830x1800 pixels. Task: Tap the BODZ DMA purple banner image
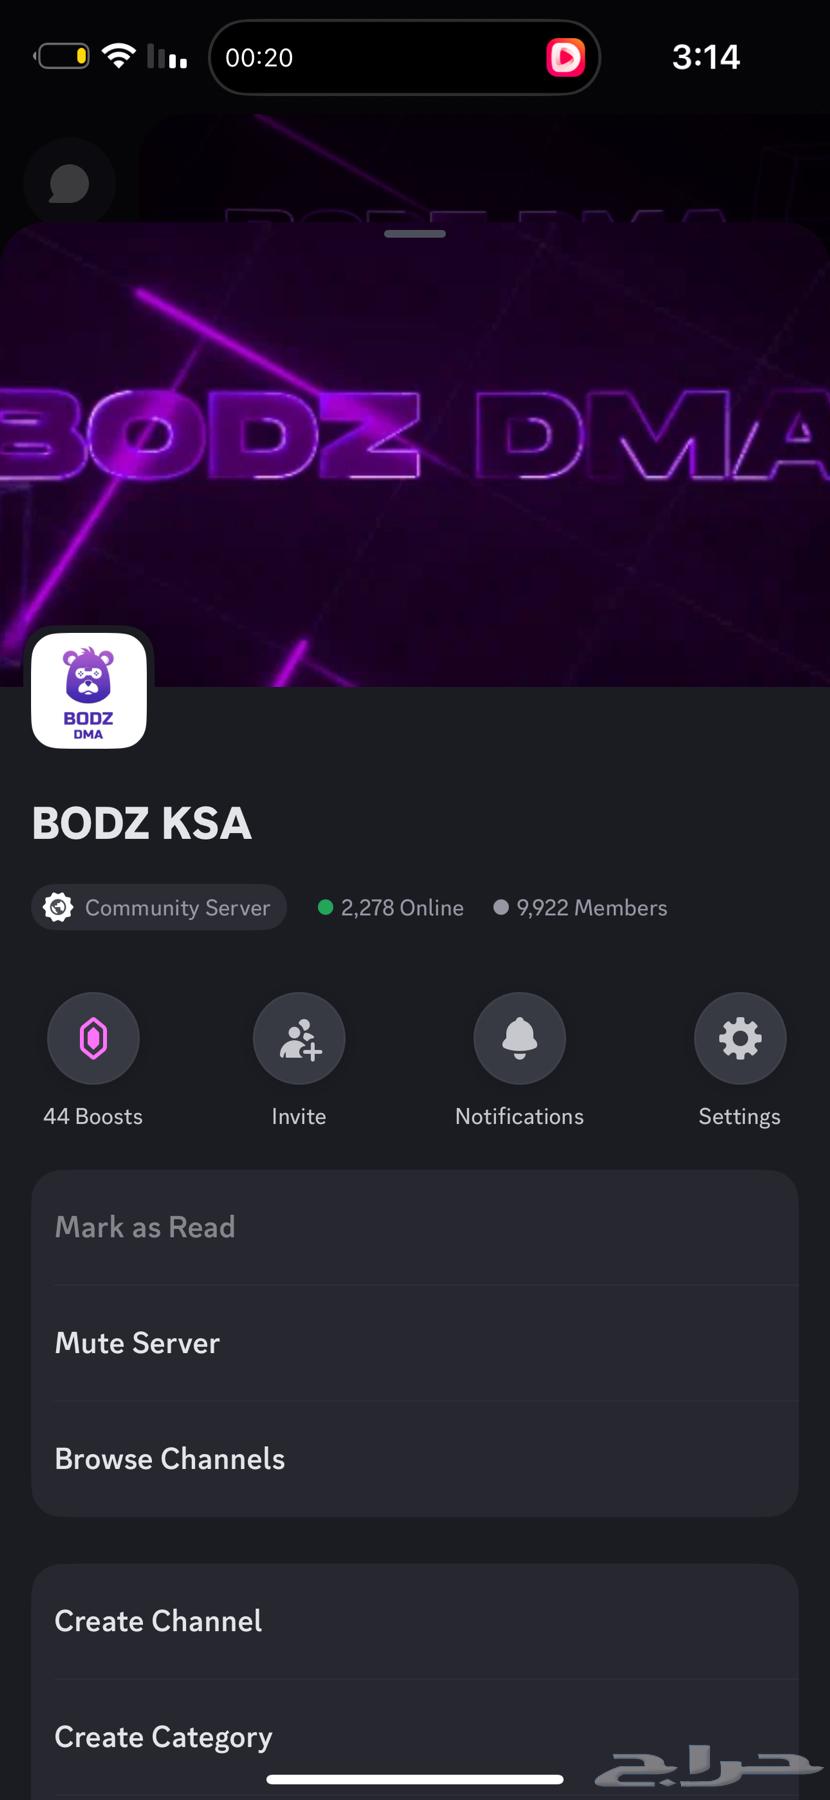click(x=415, y=455)
